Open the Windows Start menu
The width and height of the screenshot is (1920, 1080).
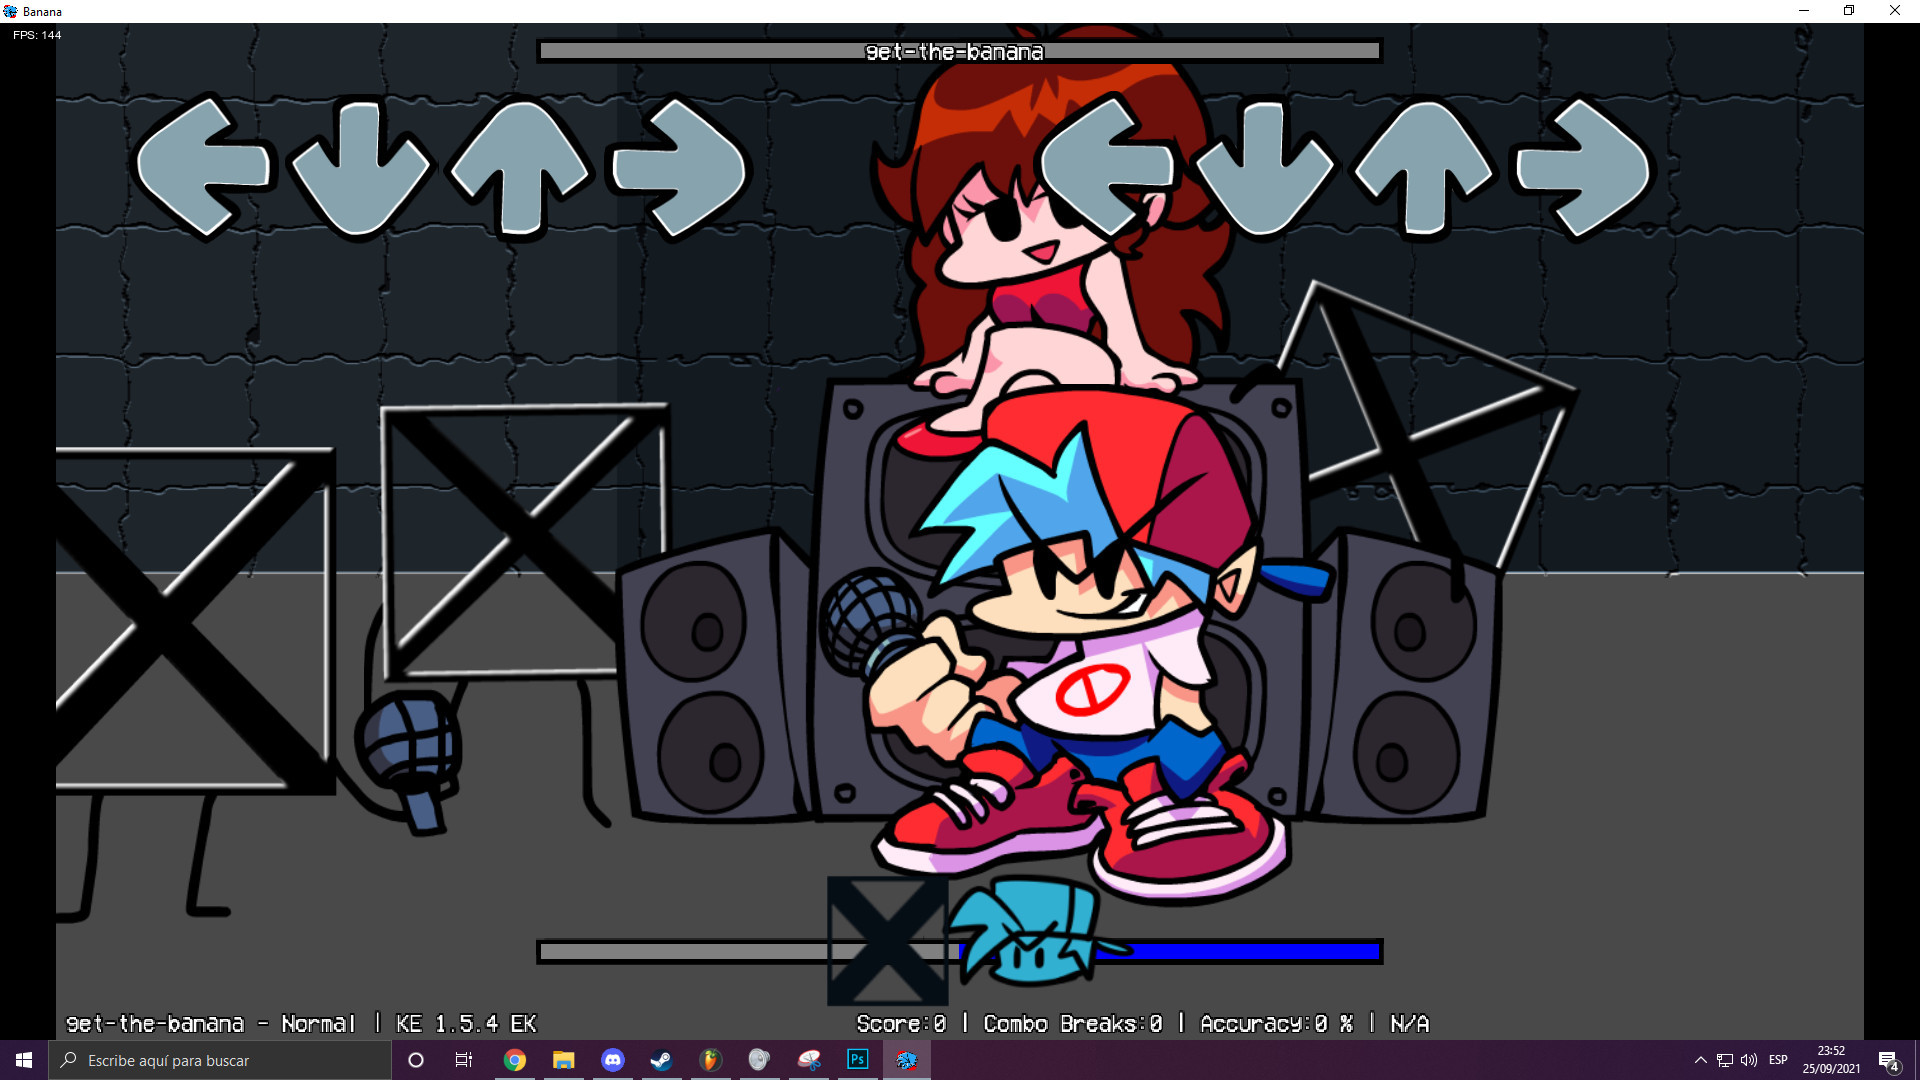tap(24, 1060)
